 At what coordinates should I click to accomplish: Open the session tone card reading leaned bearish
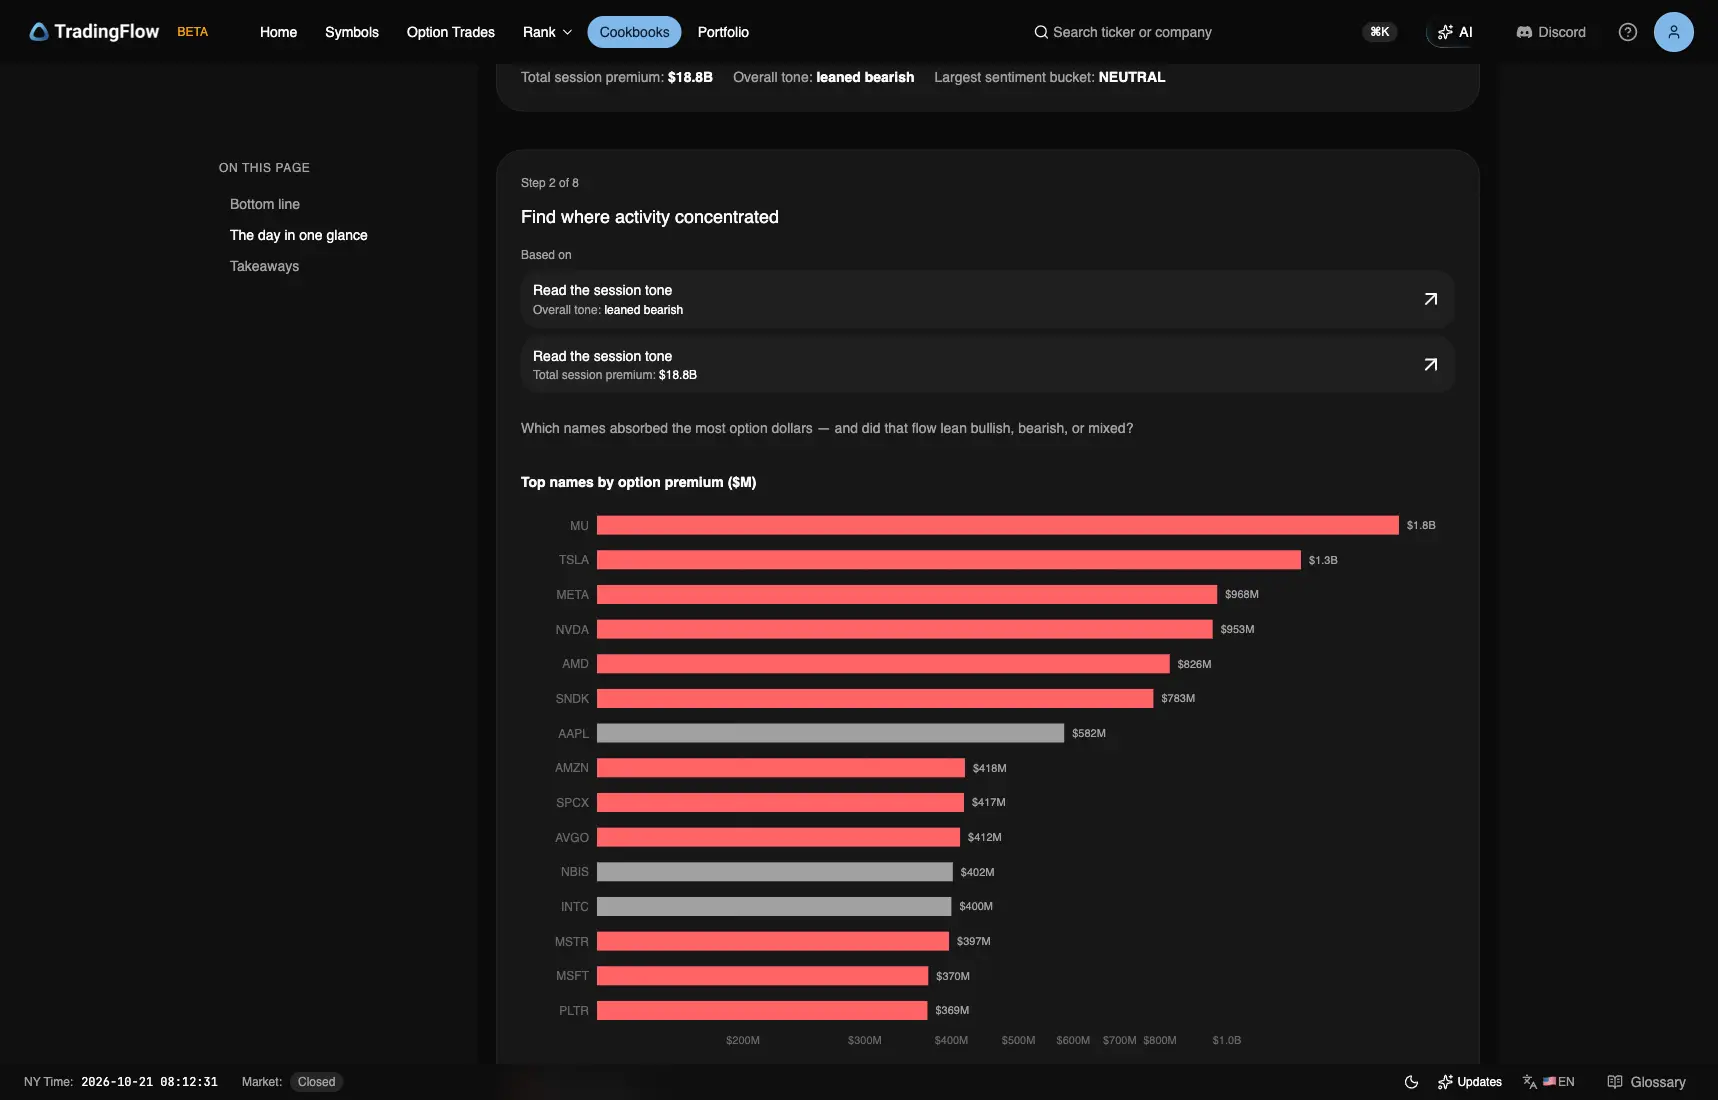tap(987, 299)
